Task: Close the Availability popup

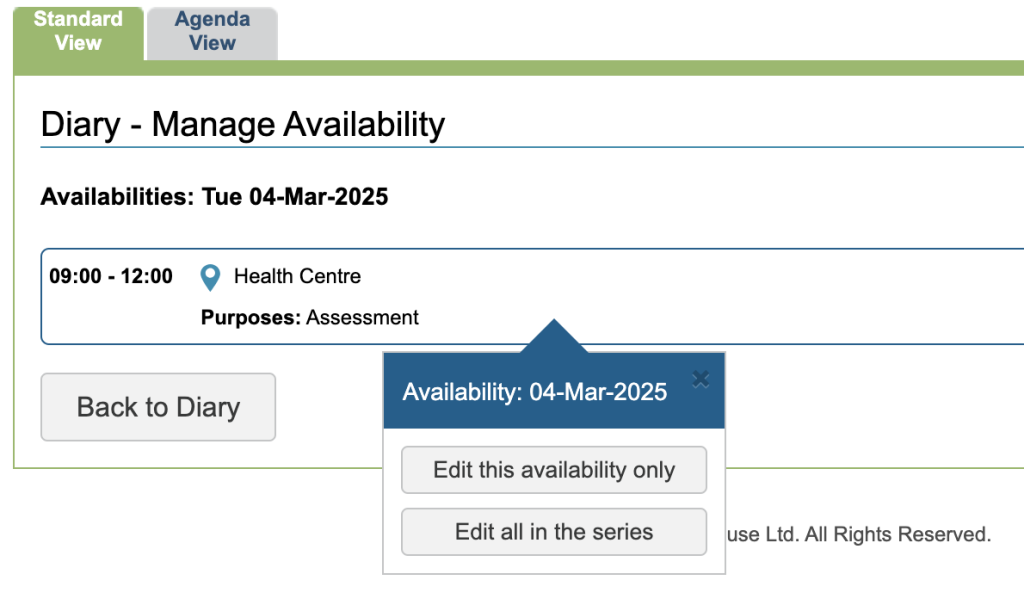Action: tap(701, 378)
